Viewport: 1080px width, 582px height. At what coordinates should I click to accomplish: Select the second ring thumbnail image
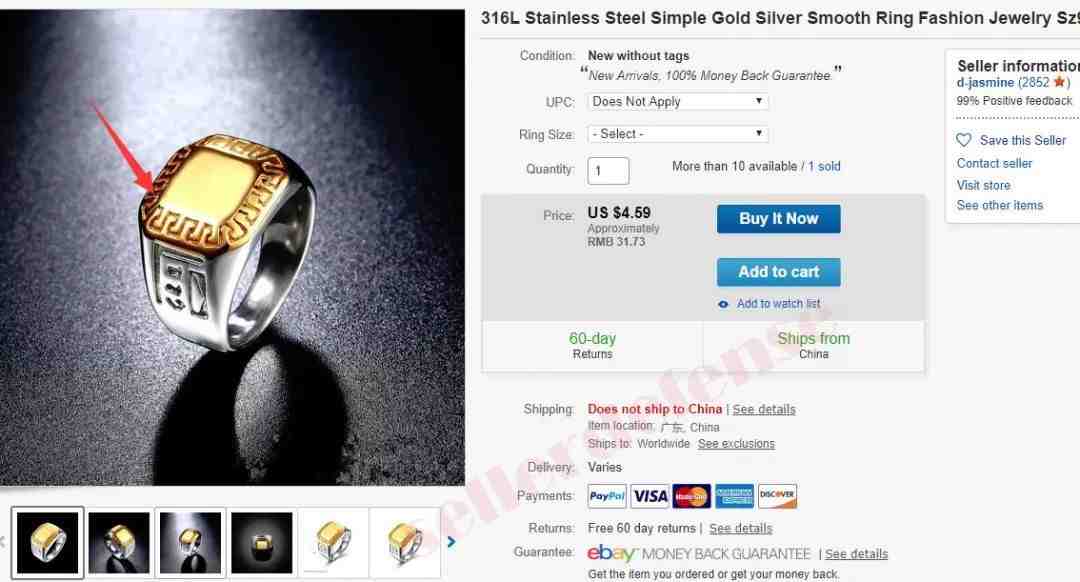click(119, 543)
